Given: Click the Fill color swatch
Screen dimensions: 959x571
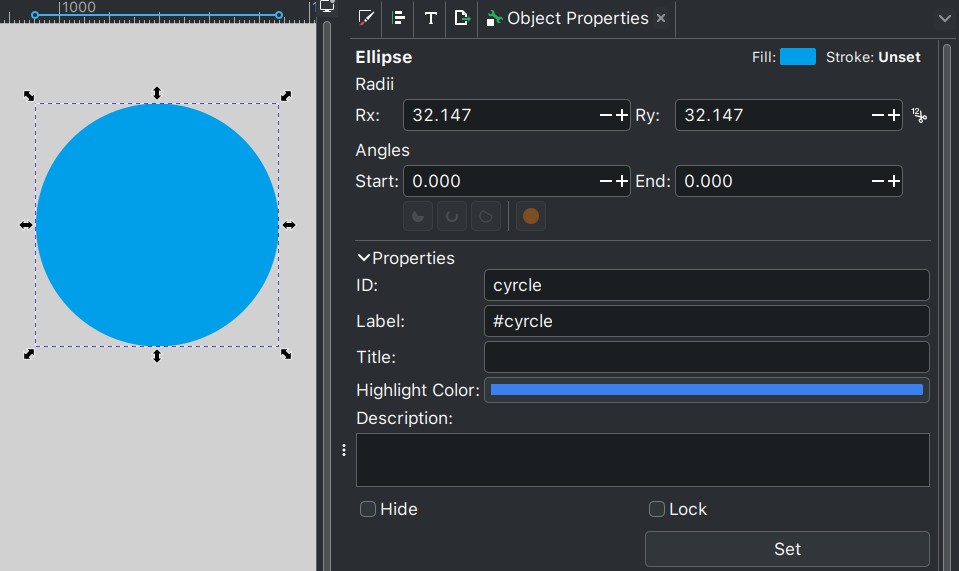Looking at the screenshot, I should (798, 57).
